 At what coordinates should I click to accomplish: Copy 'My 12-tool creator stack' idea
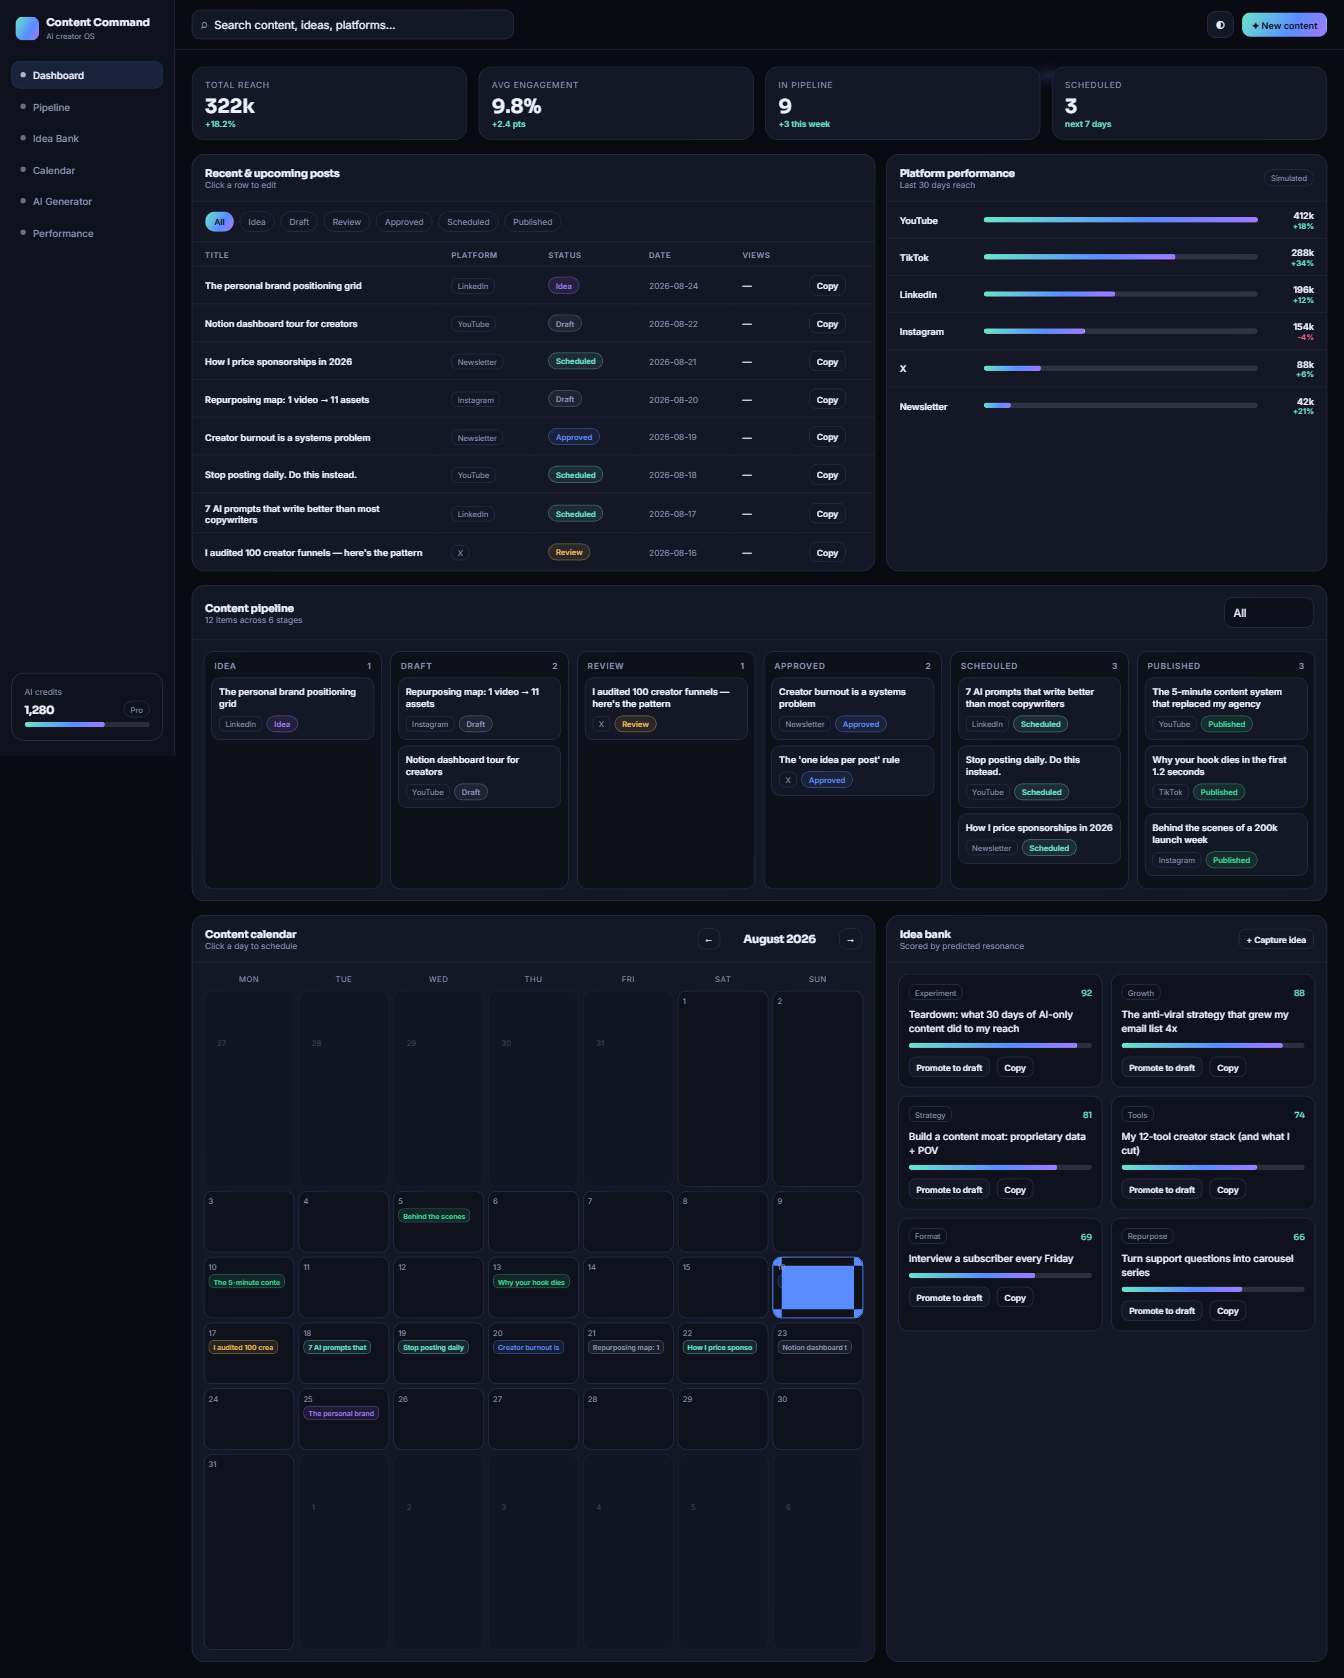pos(1228,1190)
